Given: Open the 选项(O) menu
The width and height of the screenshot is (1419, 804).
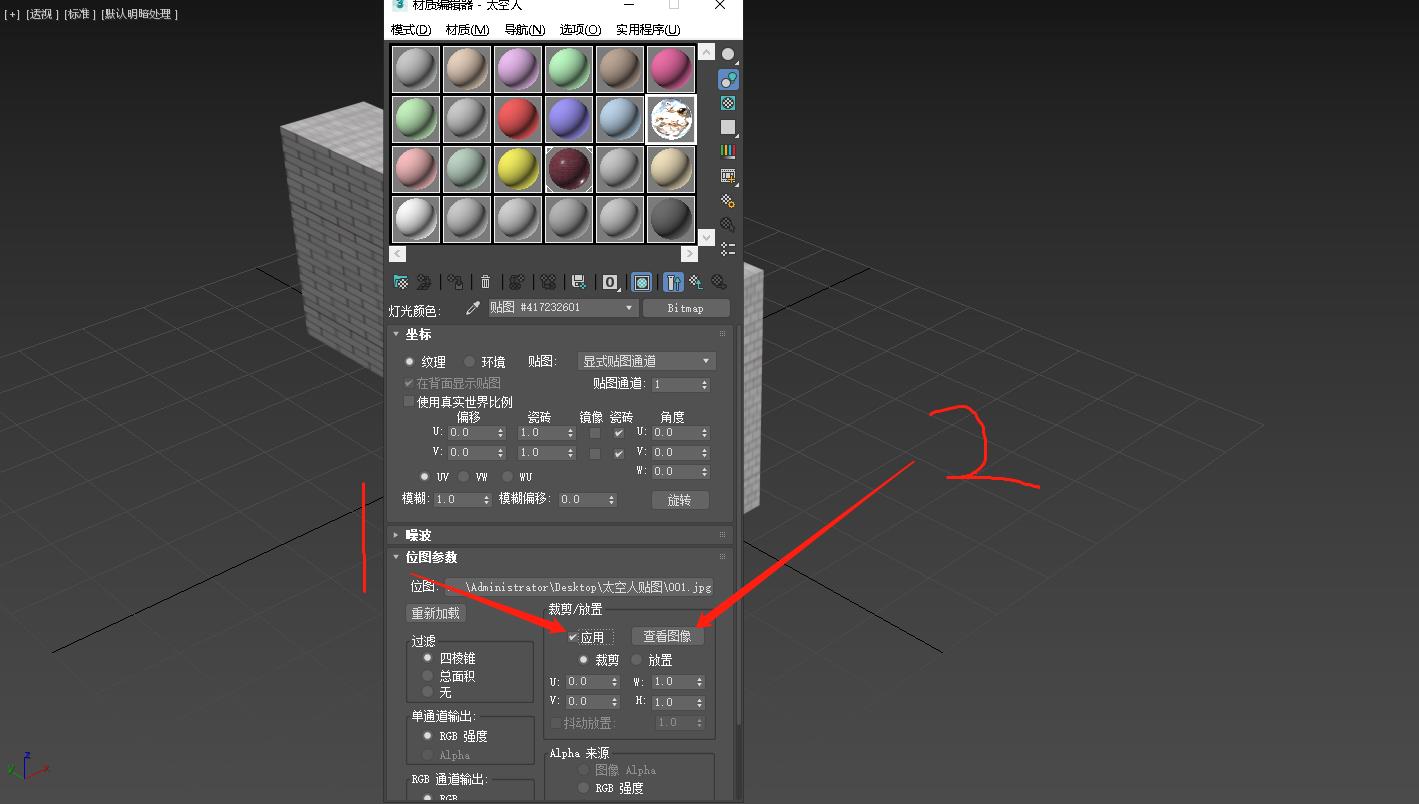Looking at the screenshot, I should coord(578,29).
